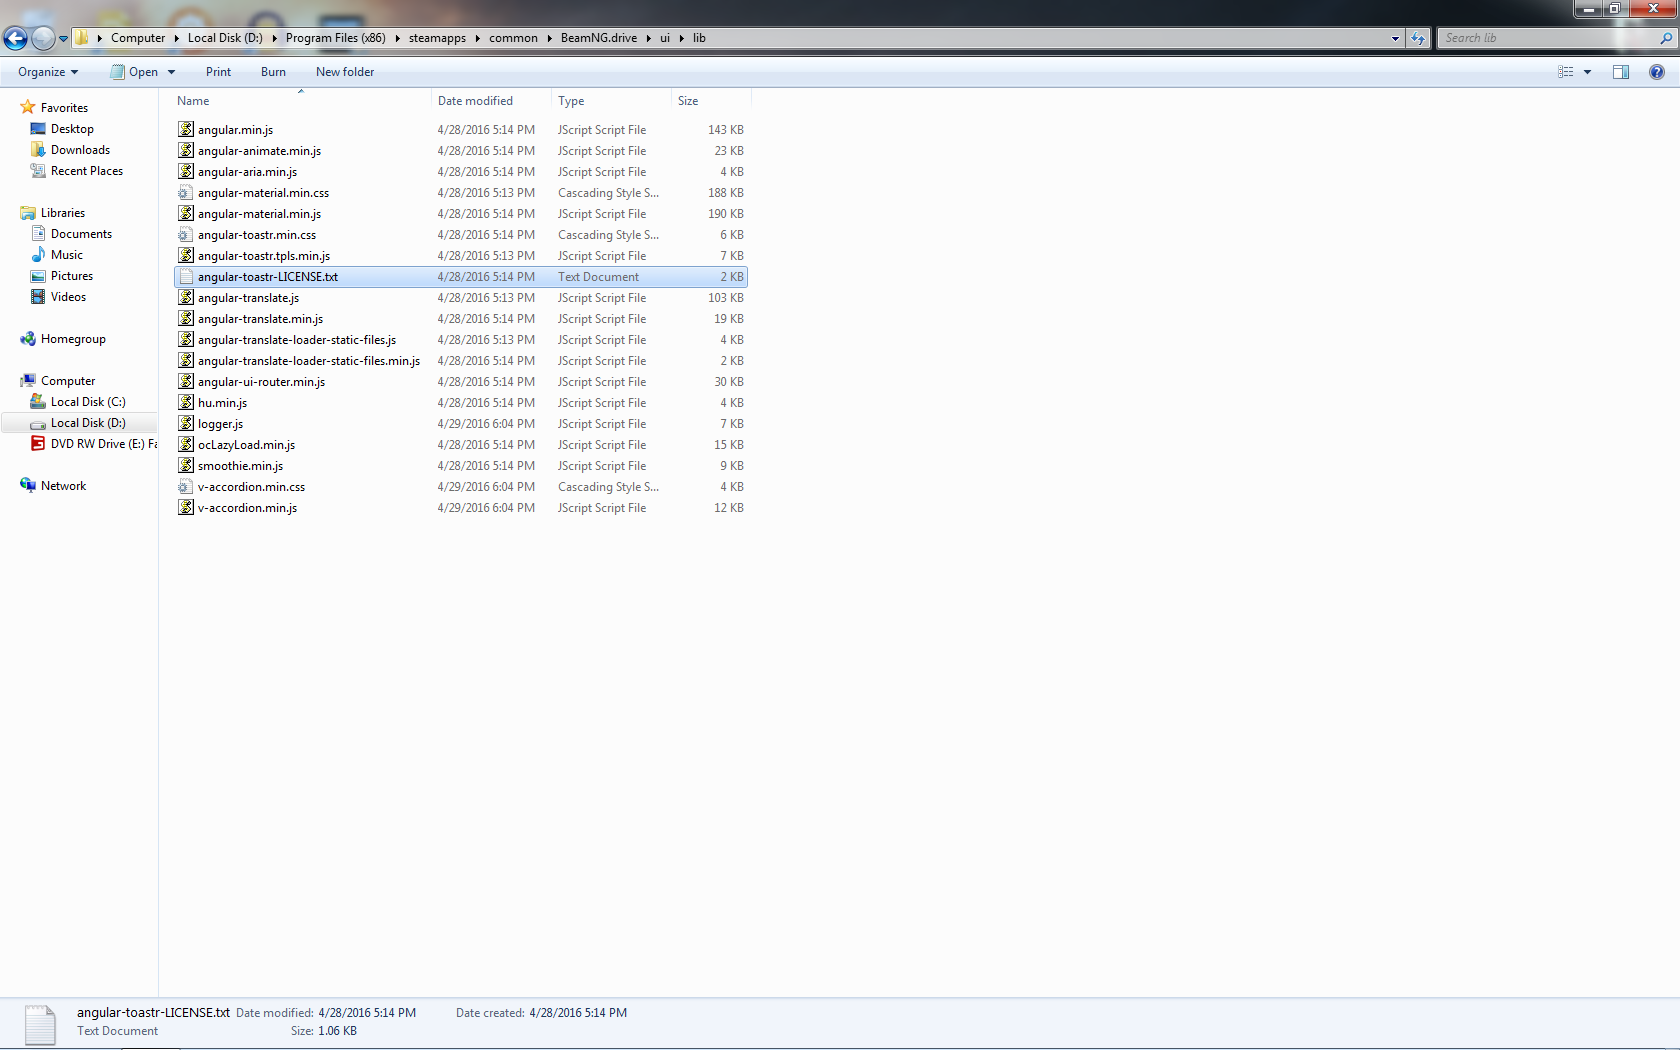Screen dimensions: 1680x1050
Task: Select Network in navigation pane
Action: (x=63, y=486)
